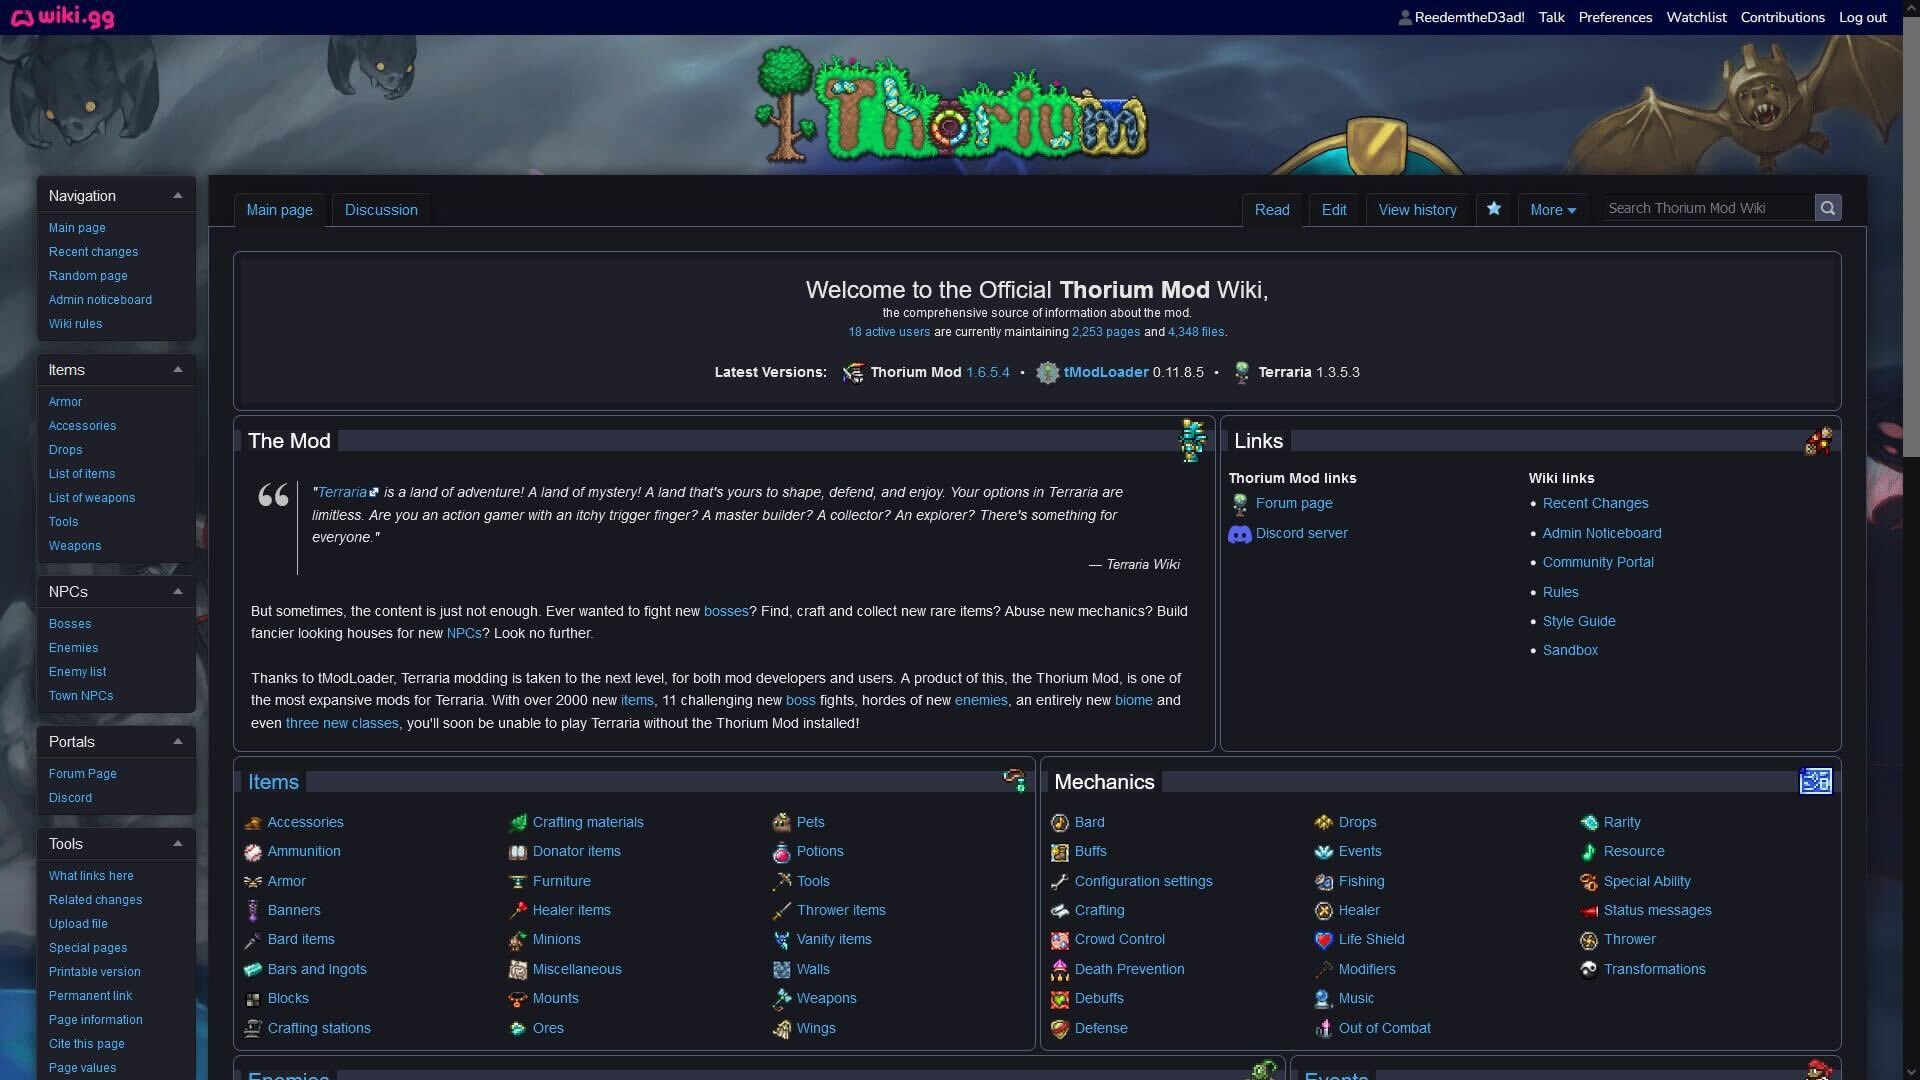
Task: Toggle the star/watchlist button for this page
Action: tap(1493, 208)
